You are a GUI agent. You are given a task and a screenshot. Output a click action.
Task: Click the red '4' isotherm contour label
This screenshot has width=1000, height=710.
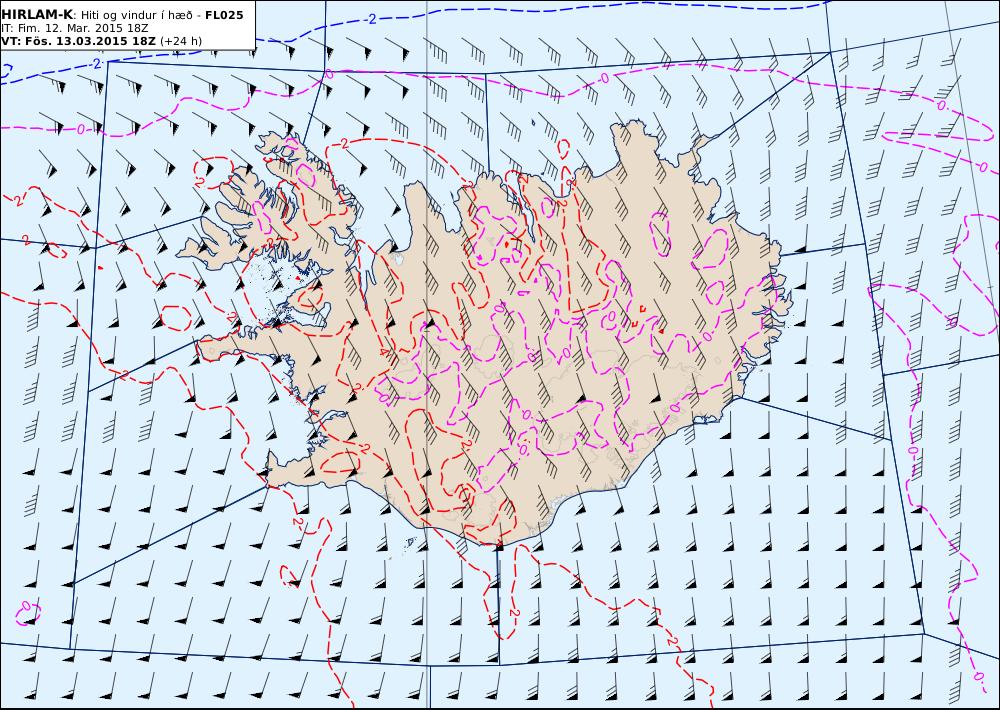pyautogui.click(x=384, y=352)
